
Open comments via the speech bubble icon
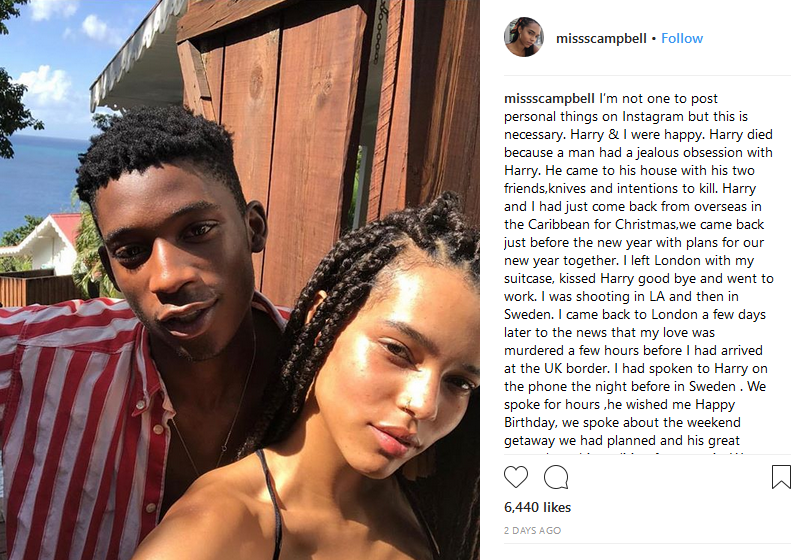(x=556, y=477)
